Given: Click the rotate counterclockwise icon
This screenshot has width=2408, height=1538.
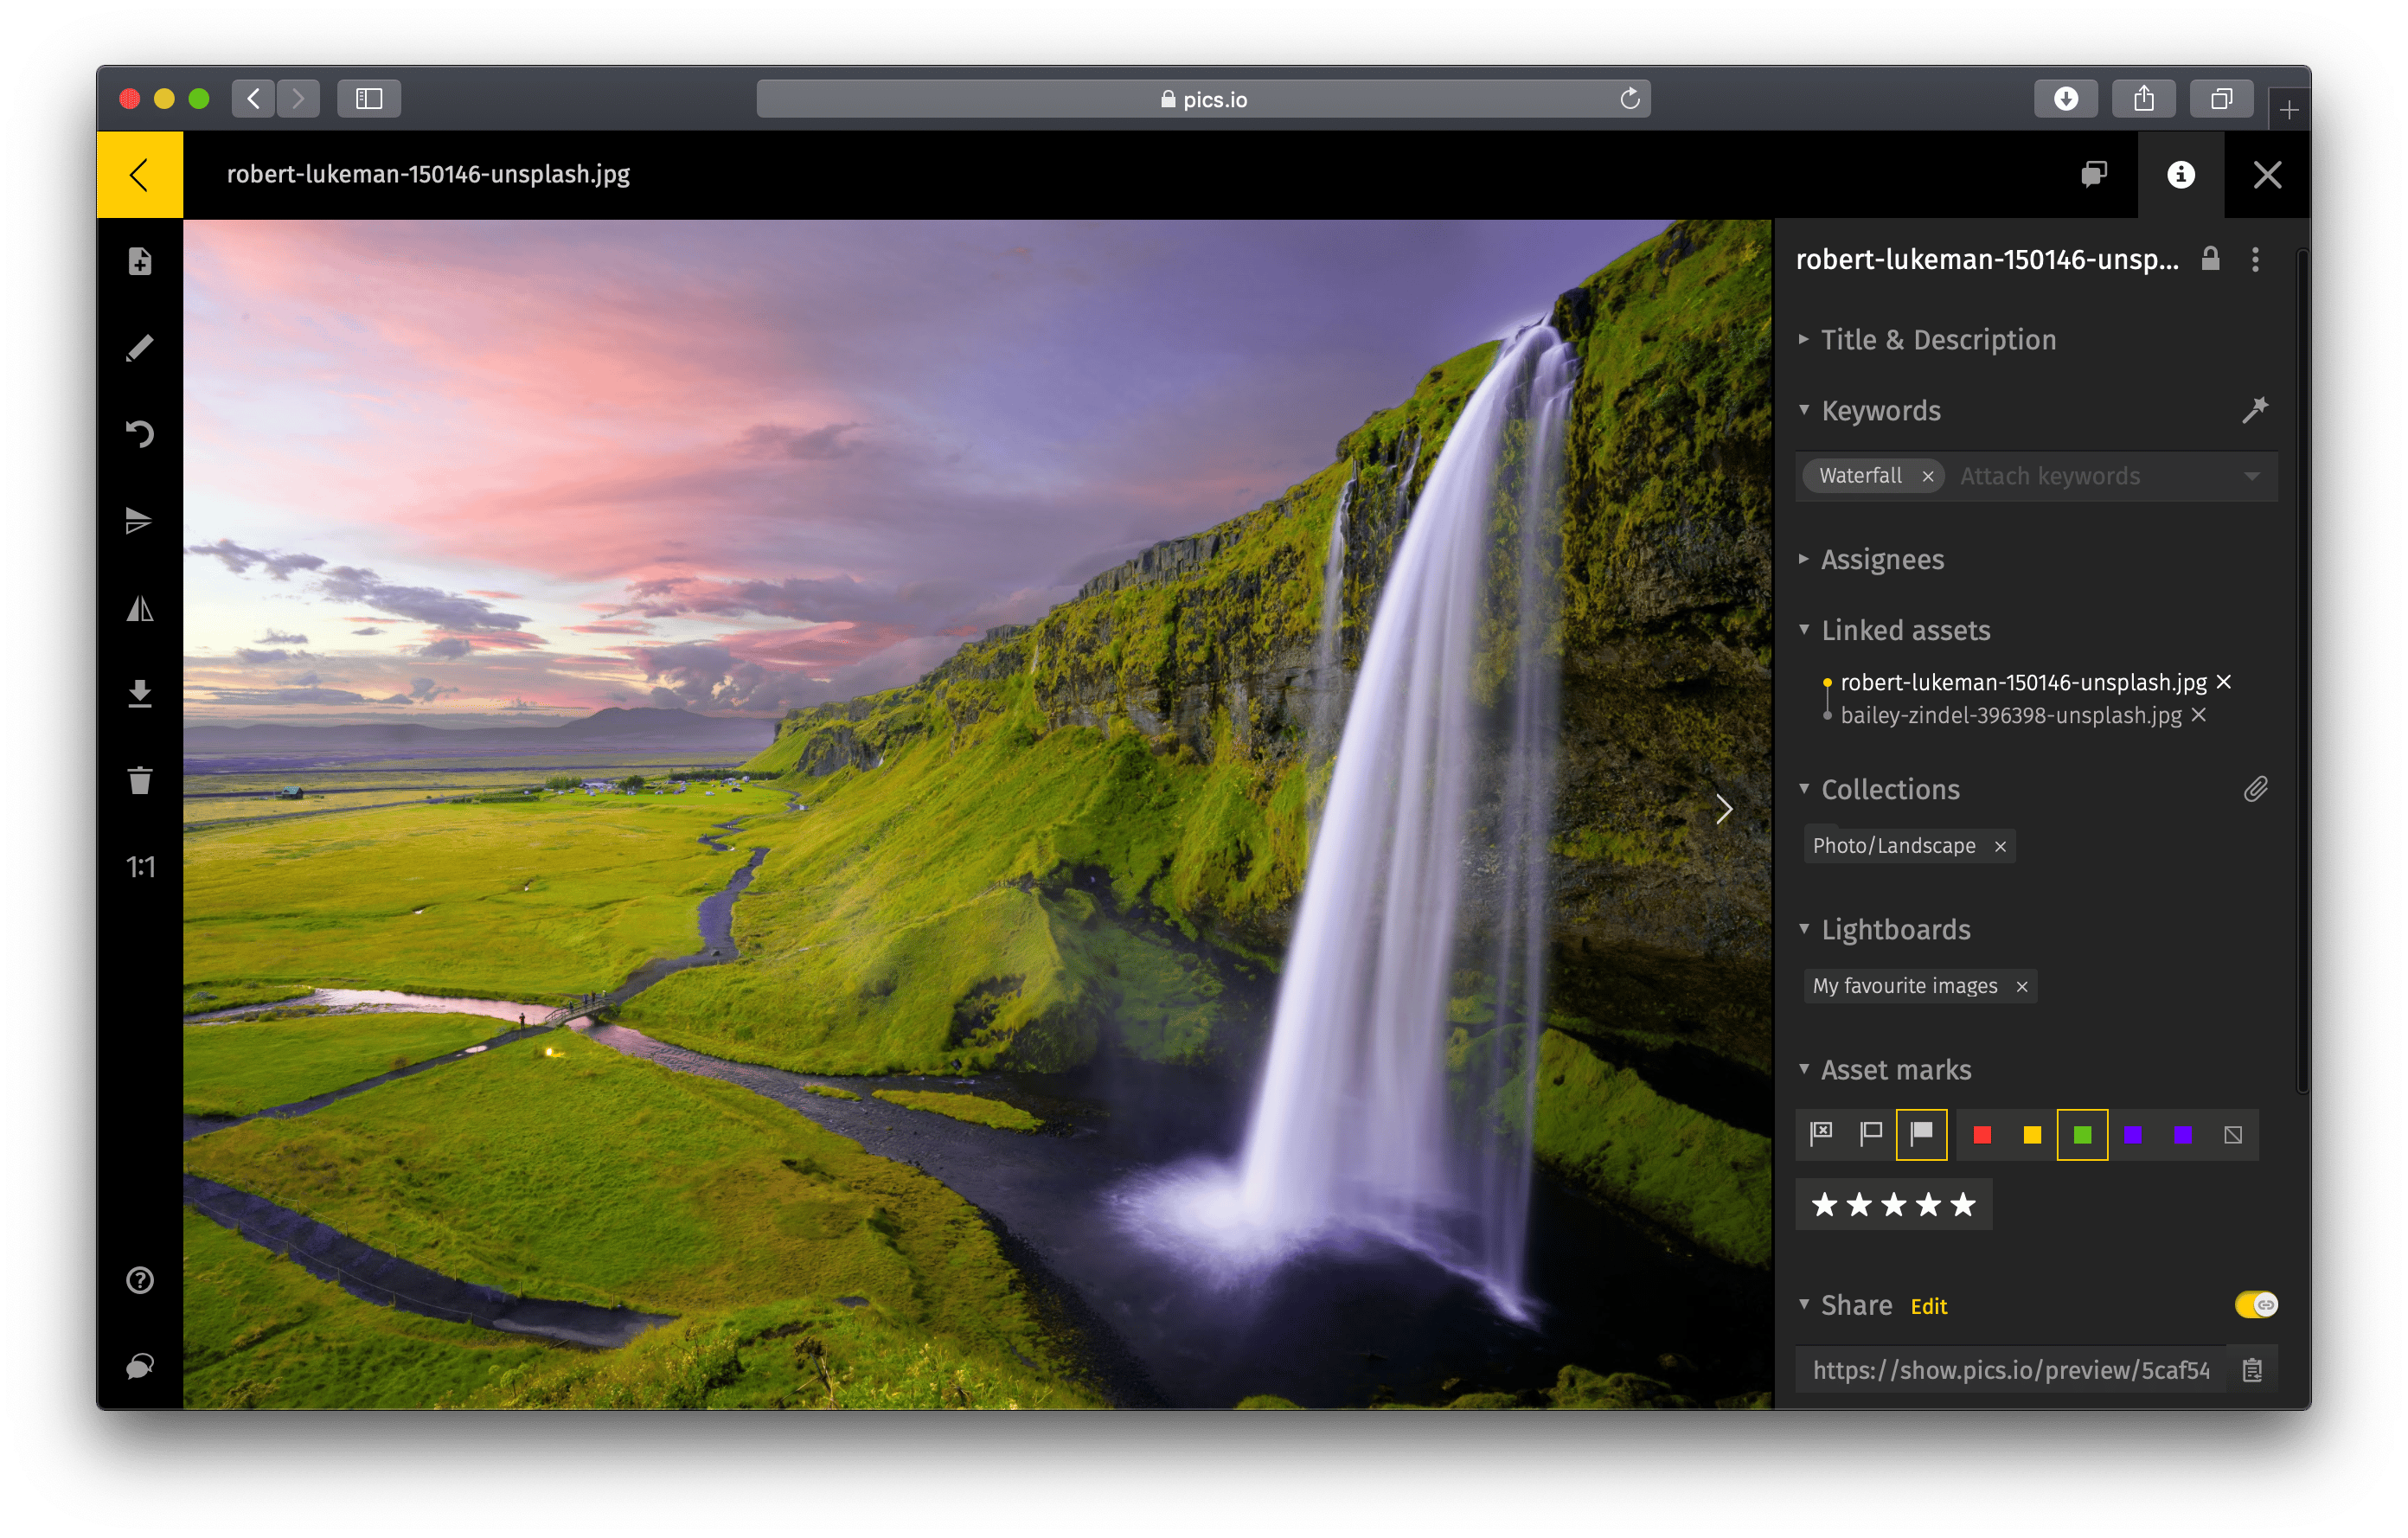Looking at the screenshot, I should coord(140,434).
